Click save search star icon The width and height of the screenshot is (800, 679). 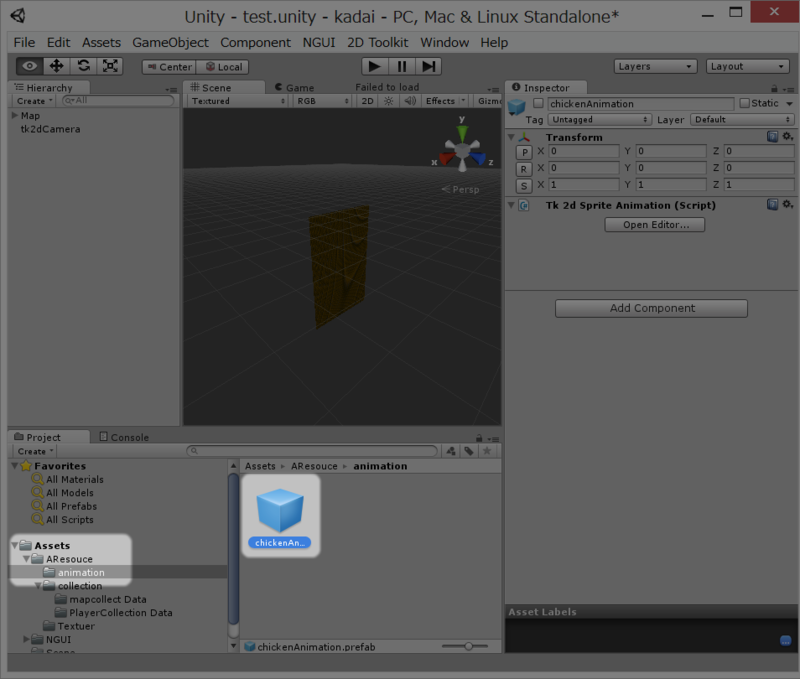pos(487,451)
